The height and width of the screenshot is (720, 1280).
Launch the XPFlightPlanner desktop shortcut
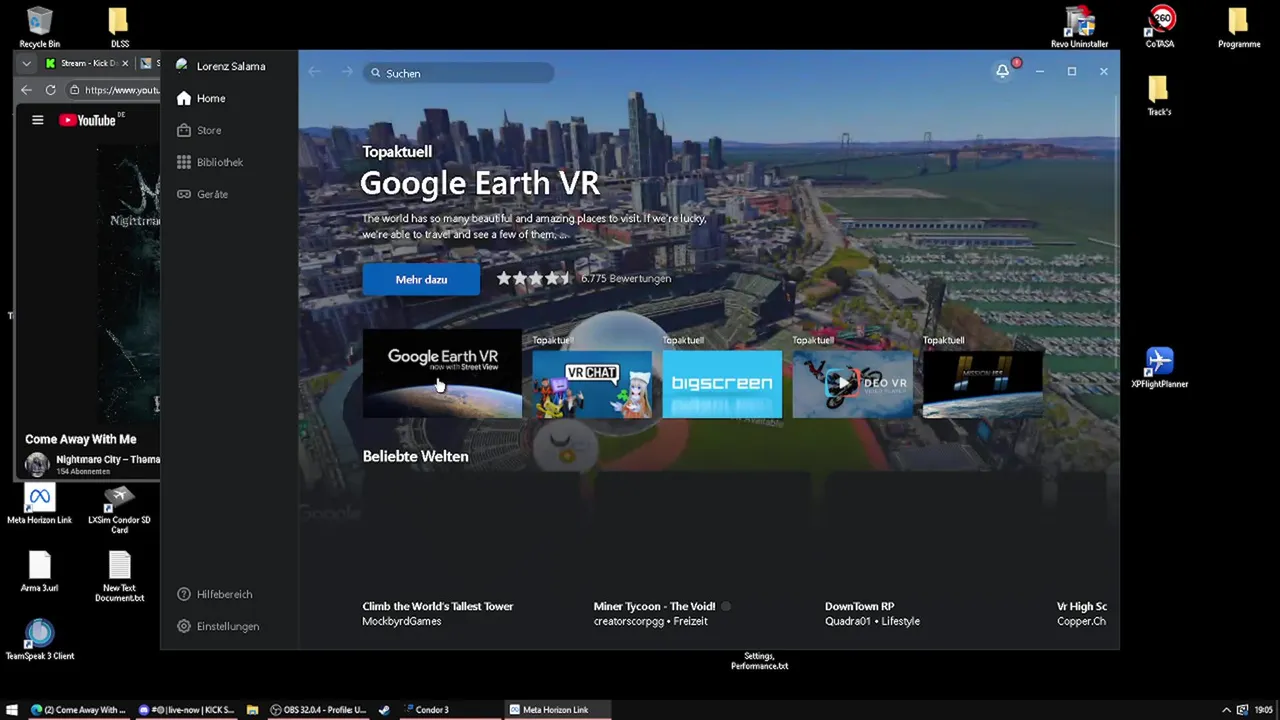pos(1159,367)
